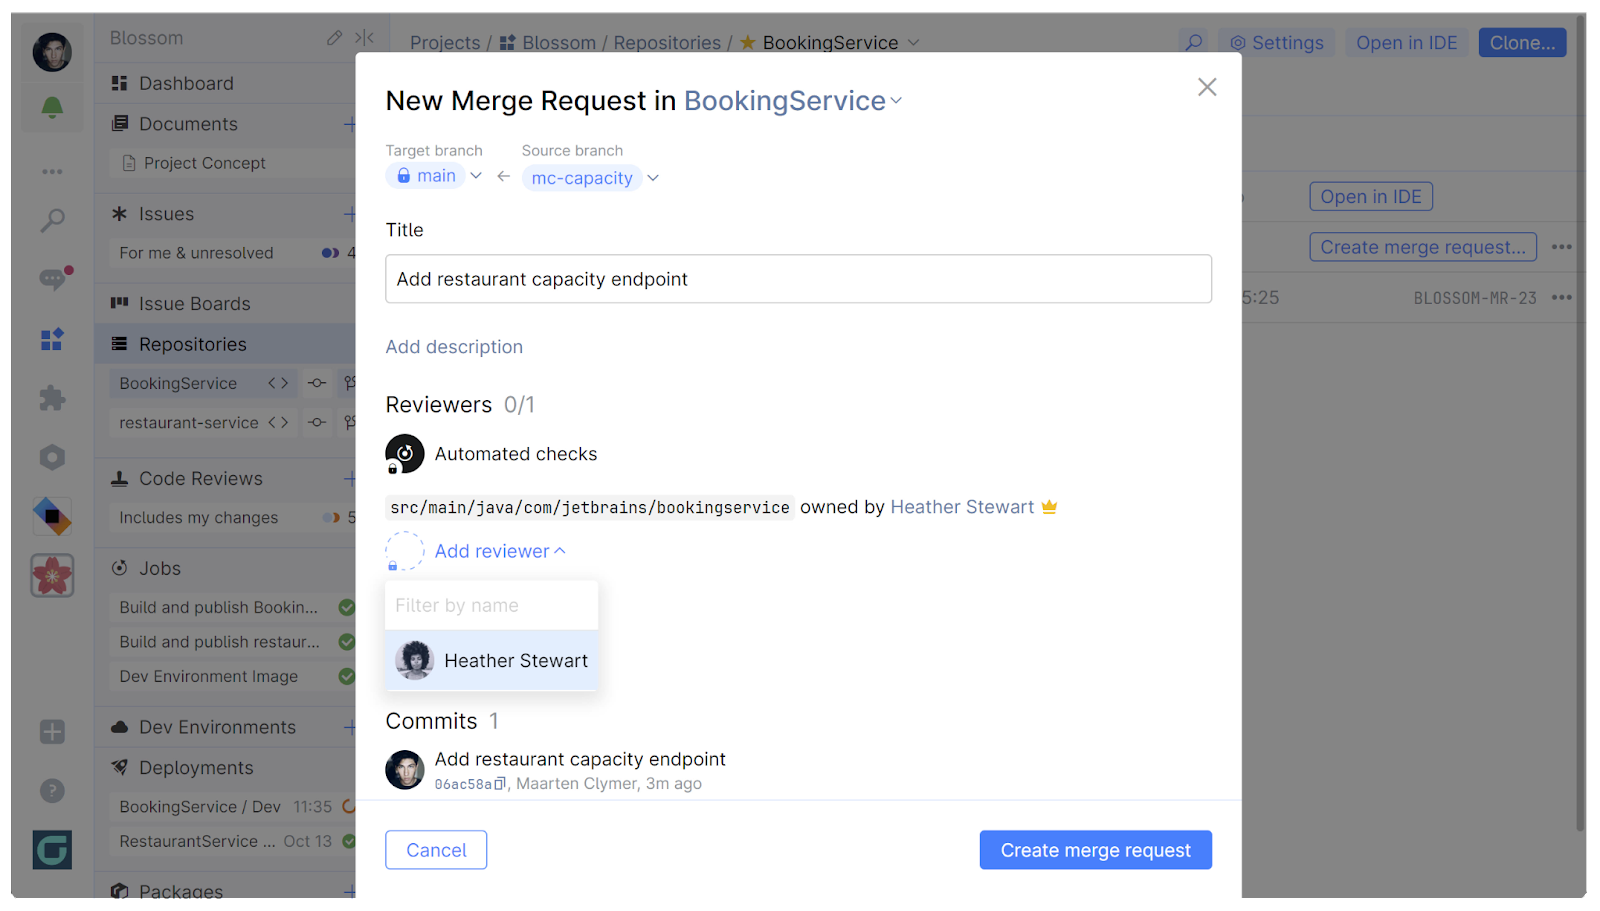Open chats icon with red badge

pos(54,278)
